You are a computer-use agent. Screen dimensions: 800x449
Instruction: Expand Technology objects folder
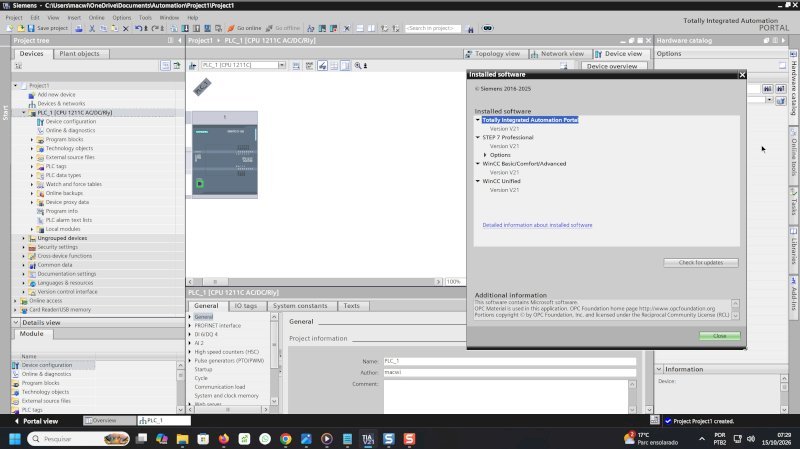pos(32,148)
